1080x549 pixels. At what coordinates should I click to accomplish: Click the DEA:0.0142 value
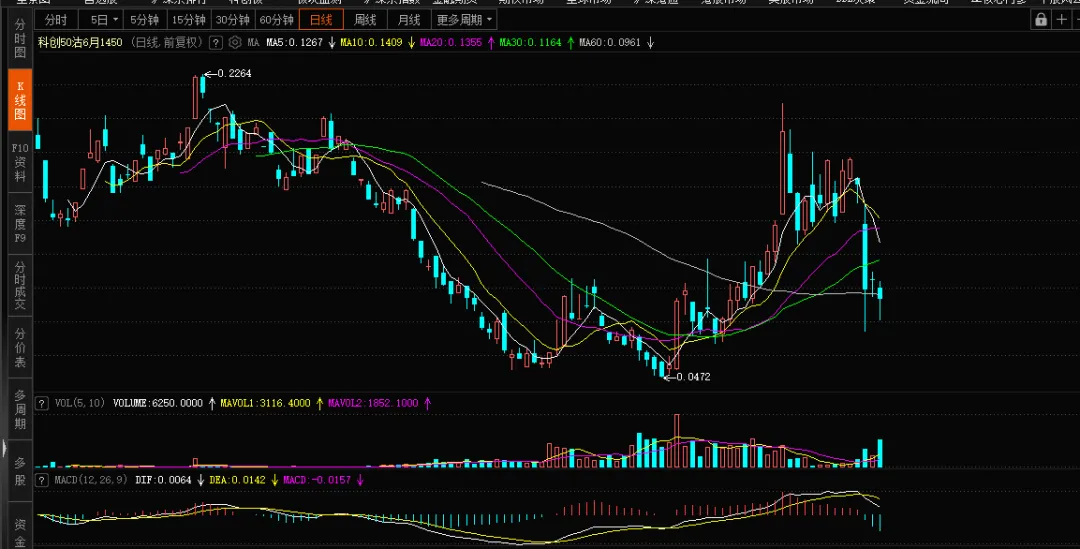coord(237,480)
